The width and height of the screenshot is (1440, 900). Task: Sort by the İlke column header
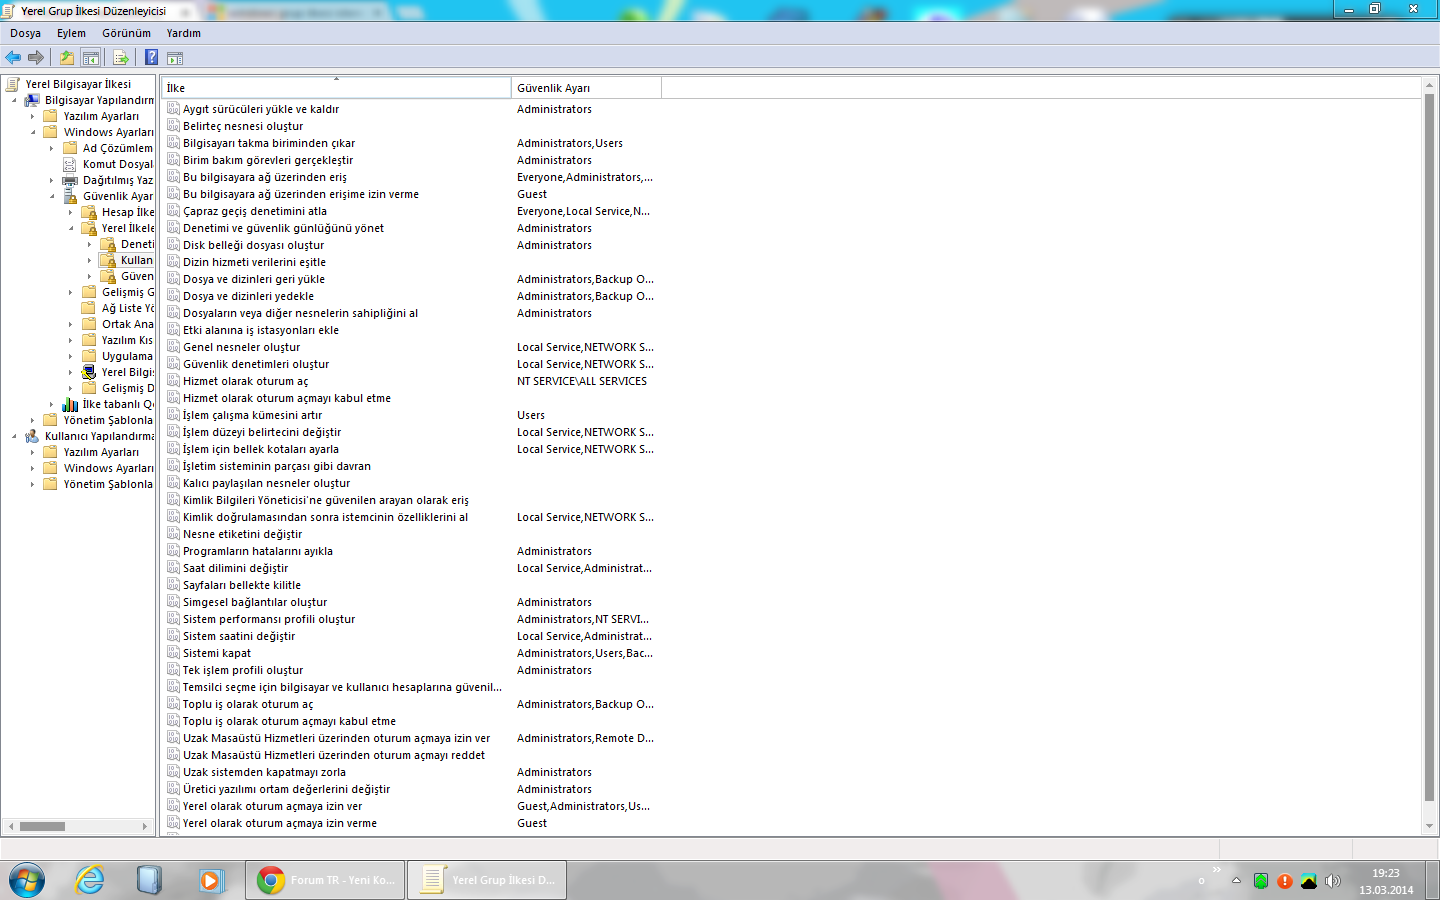336,88
